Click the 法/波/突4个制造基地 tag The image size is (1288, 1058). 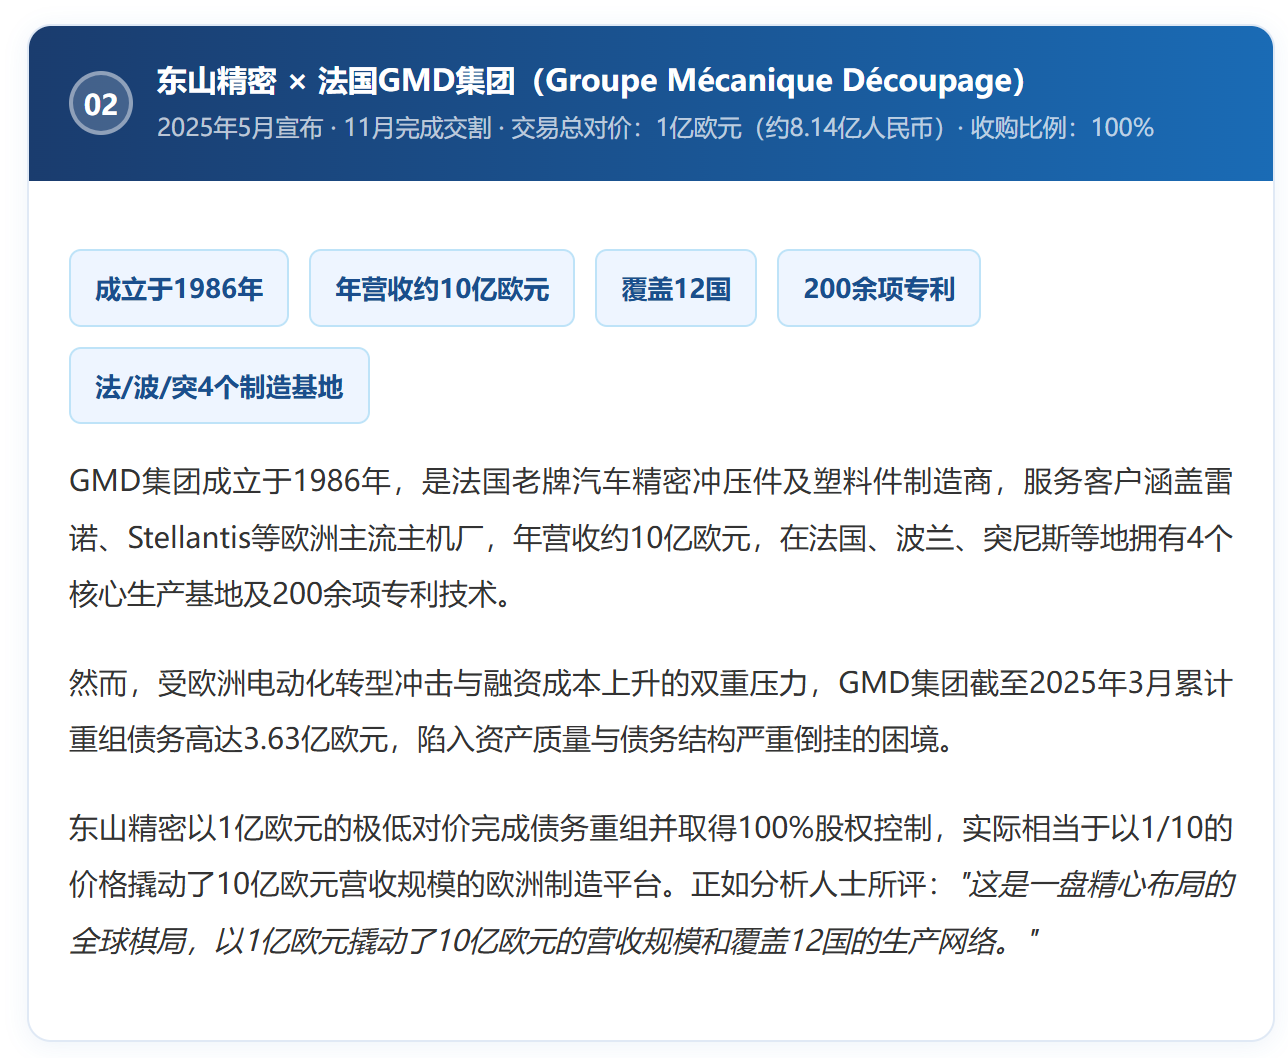(x=219, y=386)
